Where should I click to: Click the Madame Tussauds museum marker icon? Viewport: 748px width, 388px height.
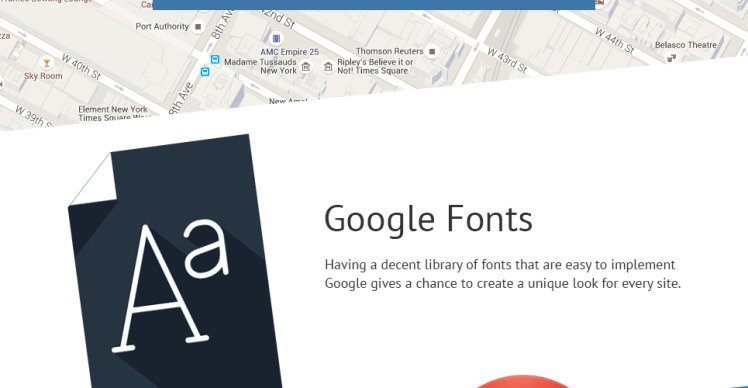[x=306, y=67]
